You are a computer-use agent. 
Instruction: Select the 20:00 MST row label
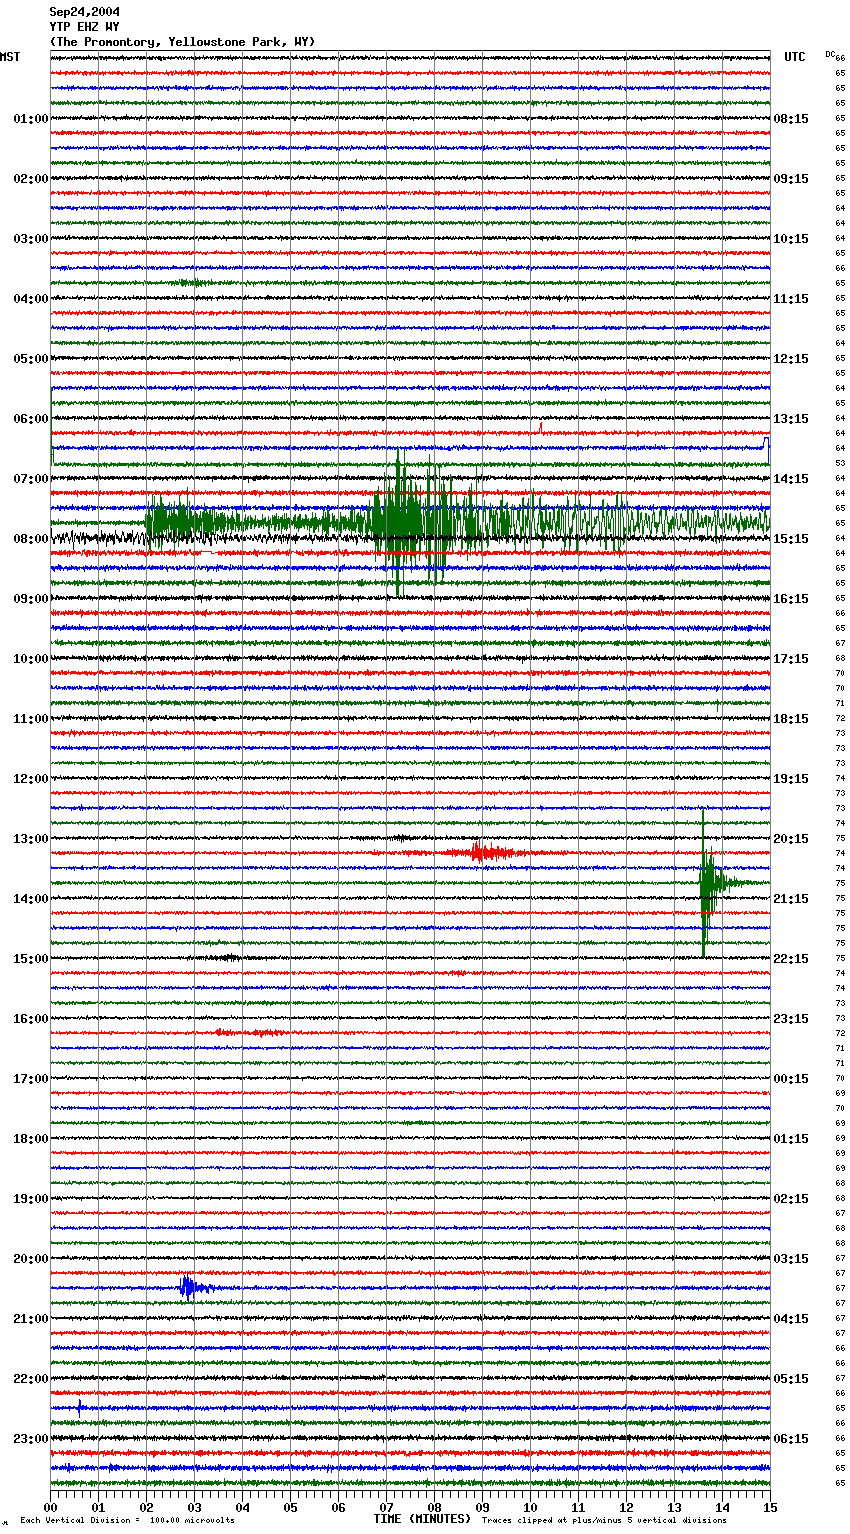point(31,1259)
